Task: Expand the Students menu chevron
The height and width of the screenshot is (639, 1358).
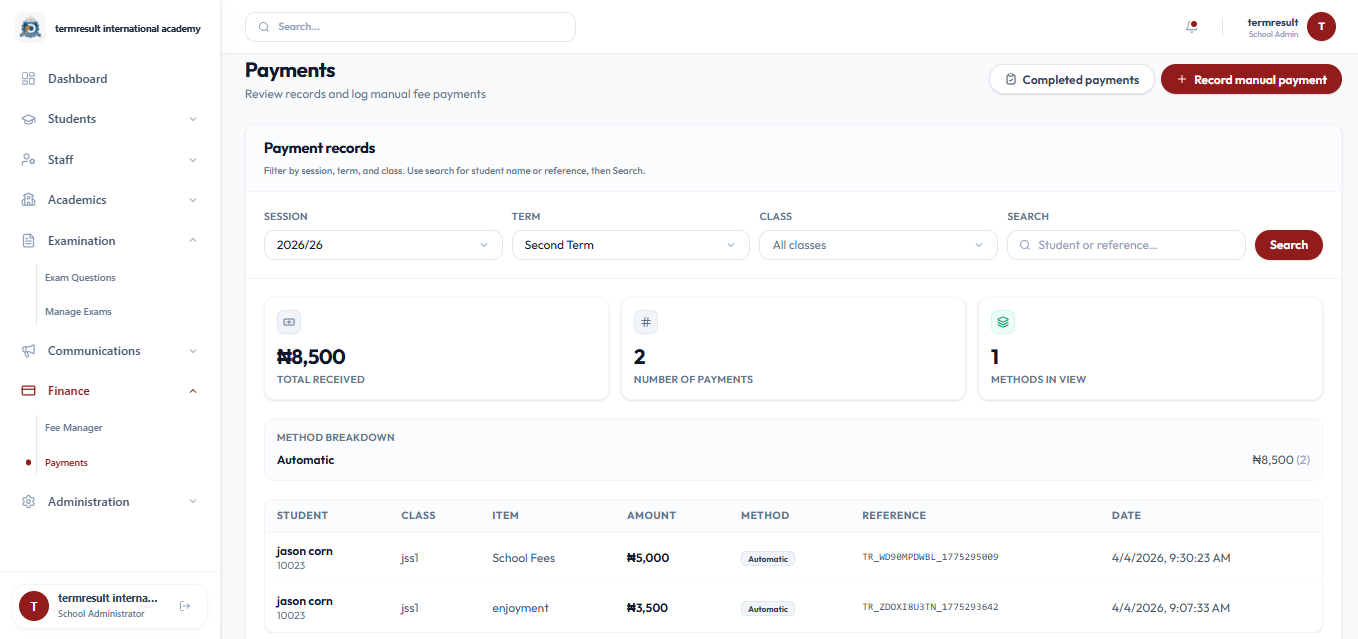Action: [193, 119]
